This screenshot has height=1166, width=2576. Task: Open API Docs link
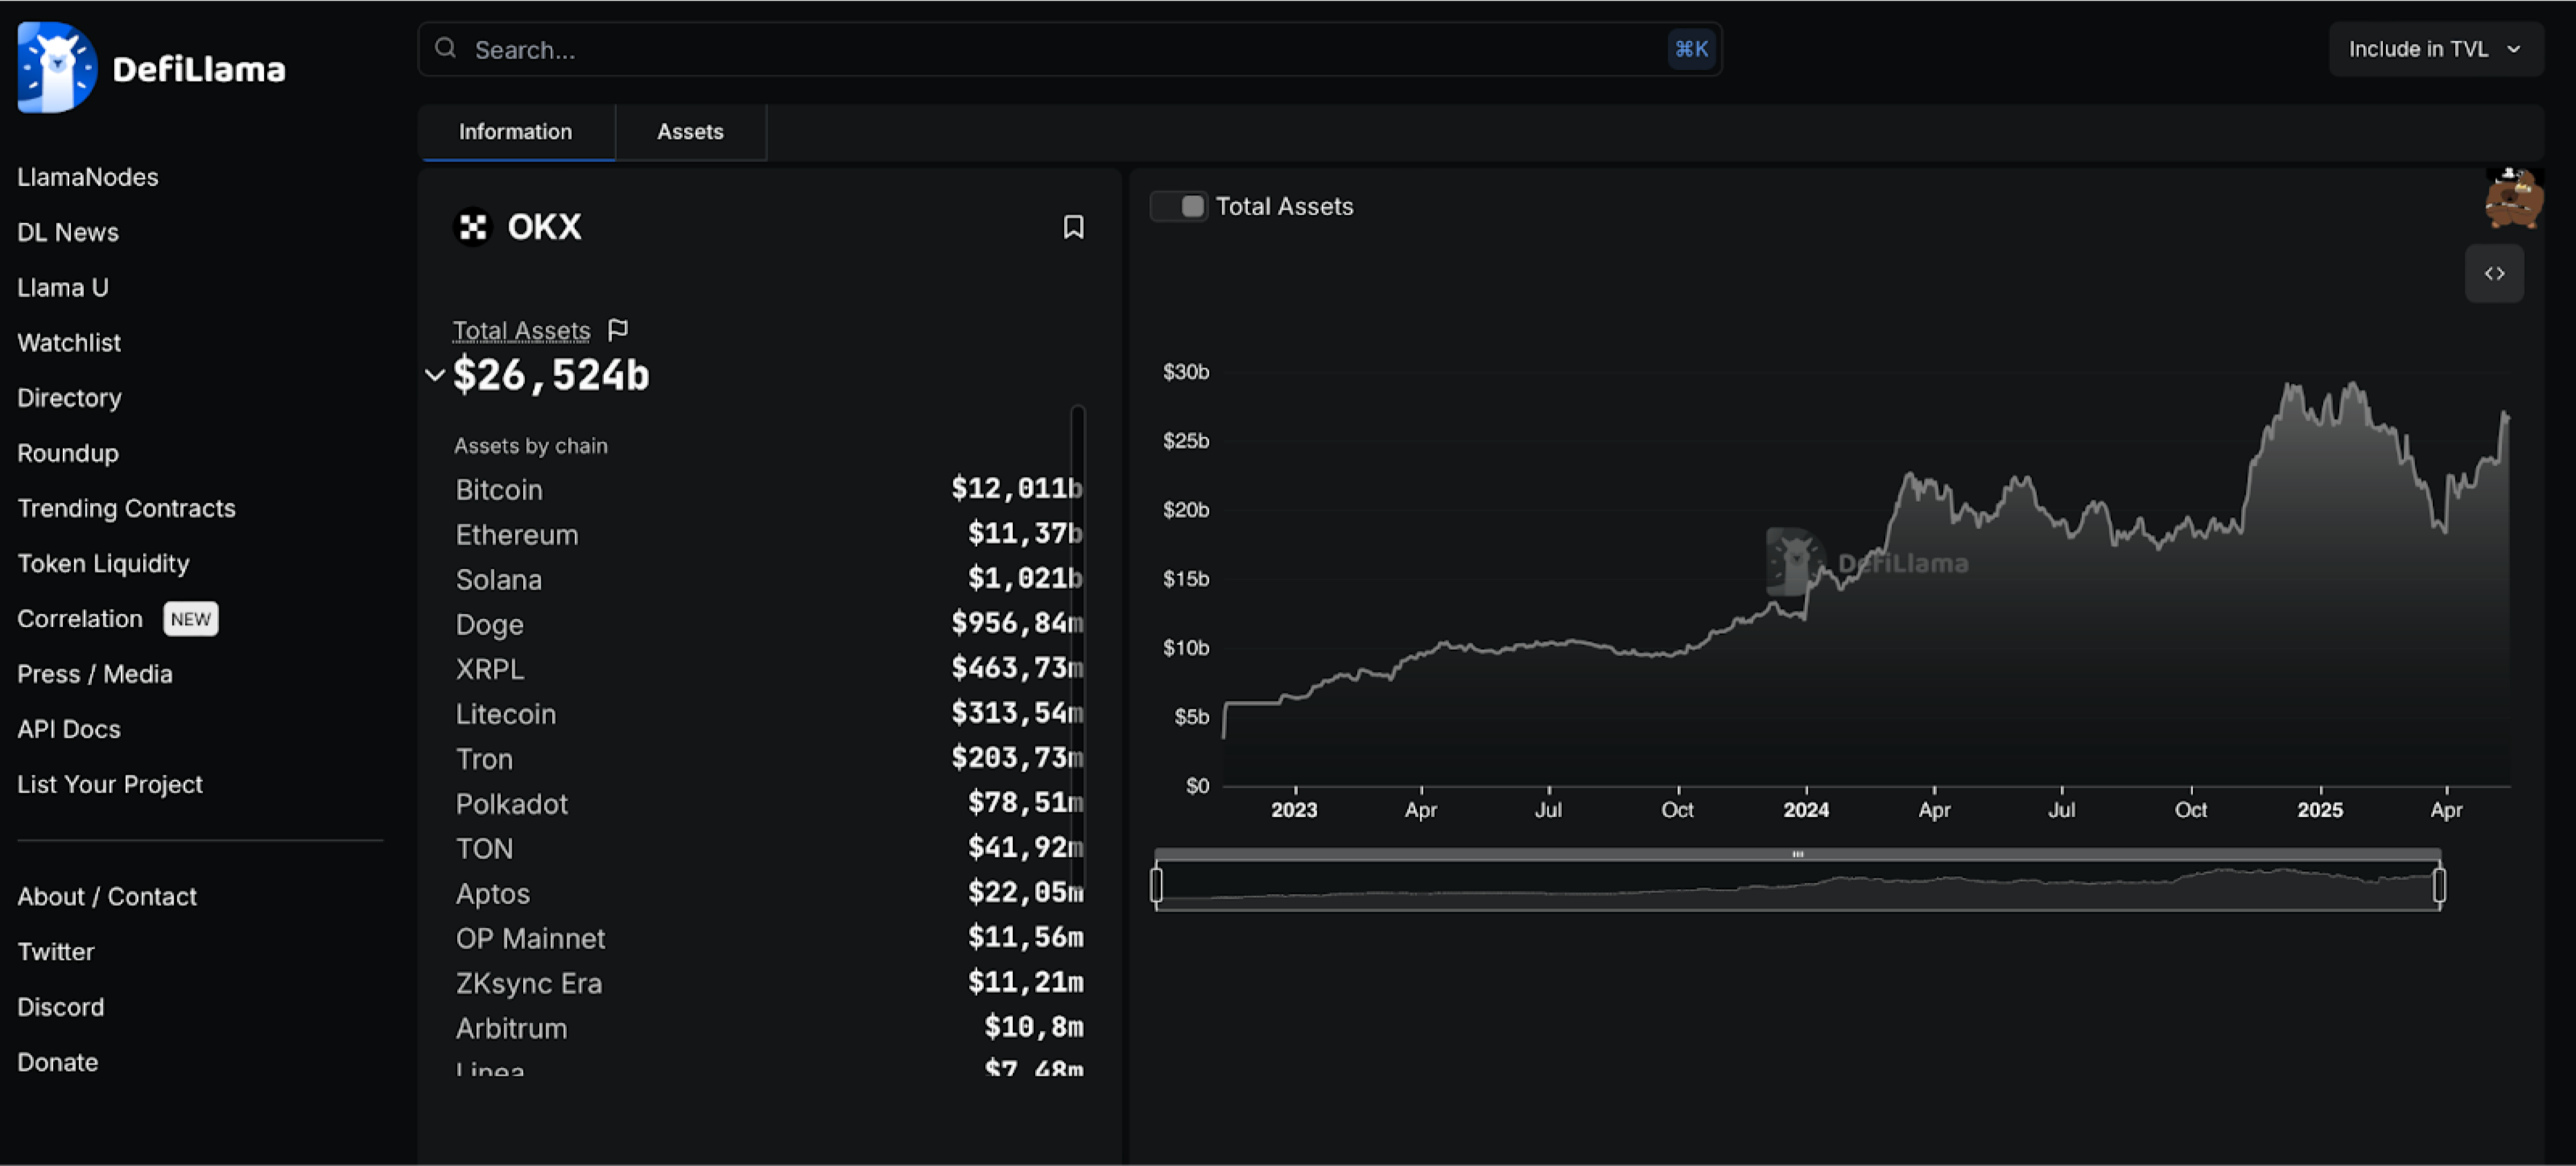pyautogui.click(x=69, y=729)
